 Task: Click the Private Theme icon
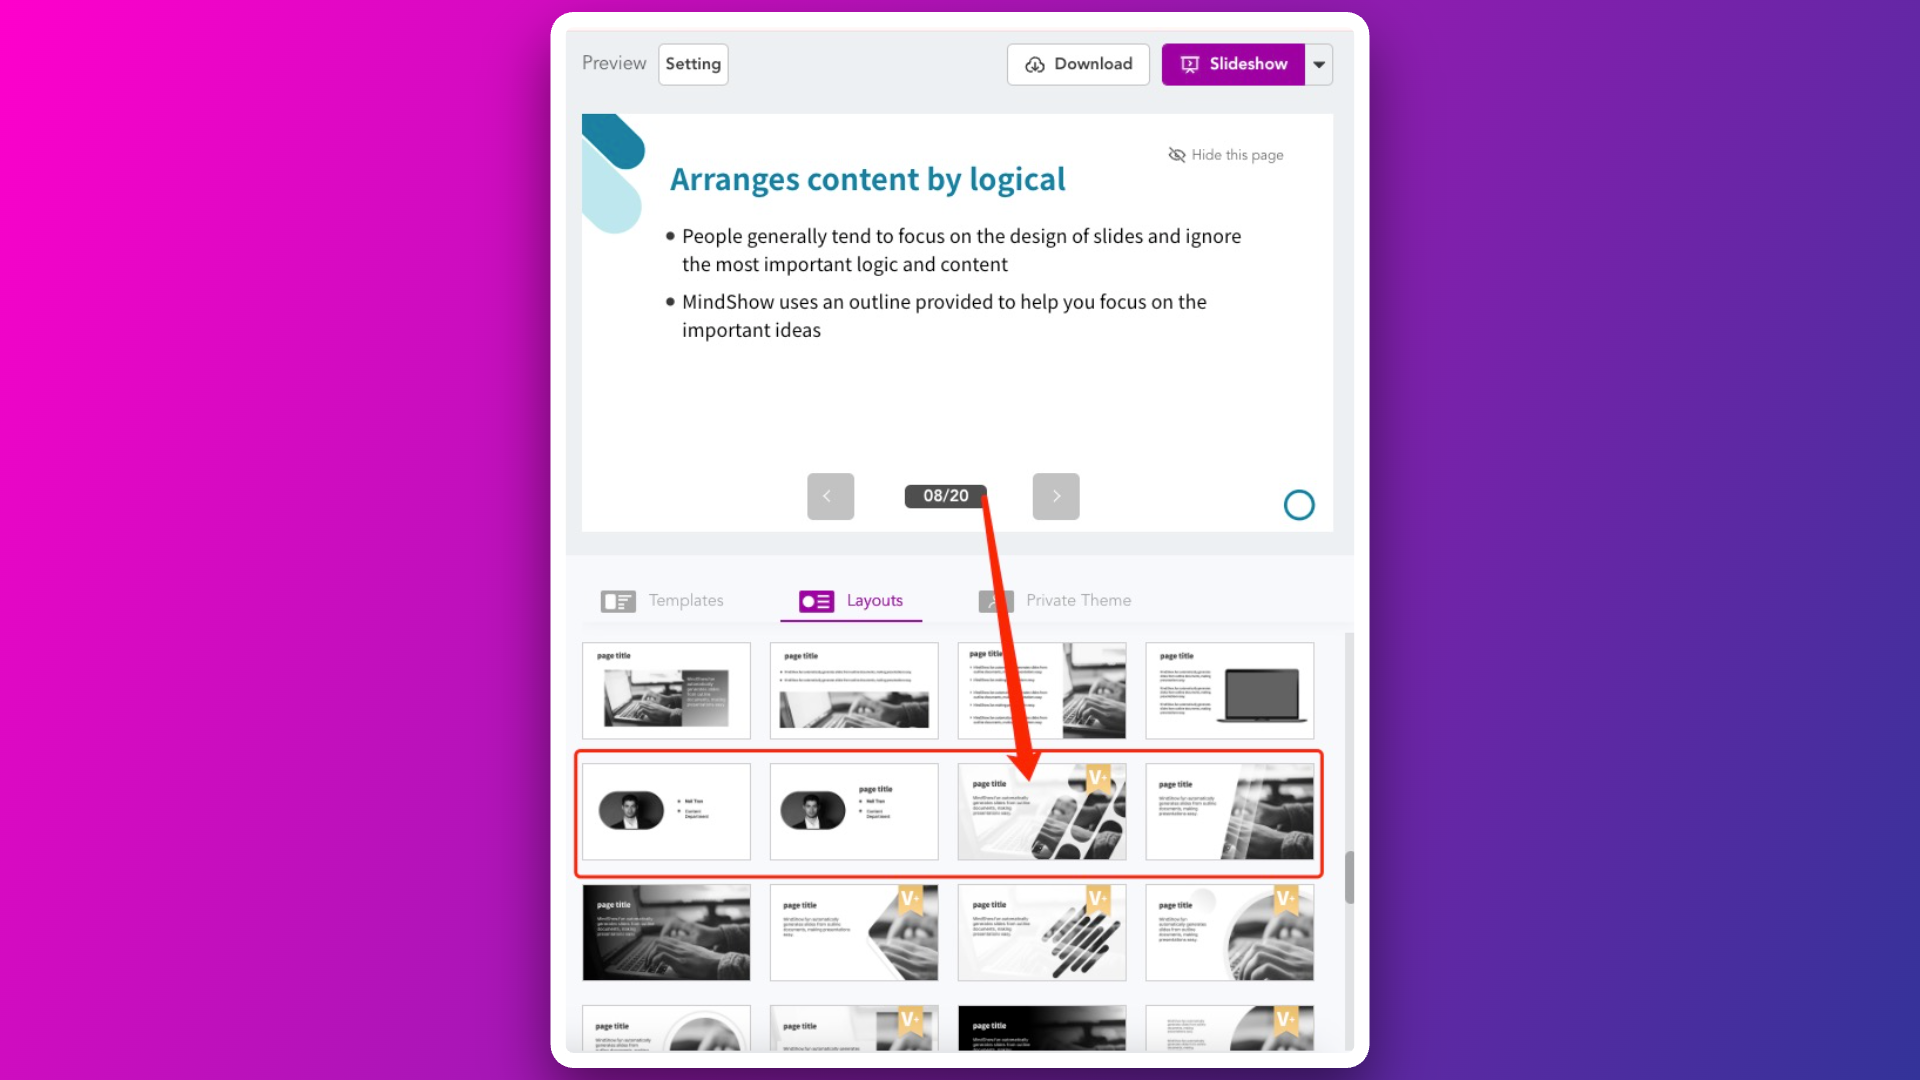[996, 600]
